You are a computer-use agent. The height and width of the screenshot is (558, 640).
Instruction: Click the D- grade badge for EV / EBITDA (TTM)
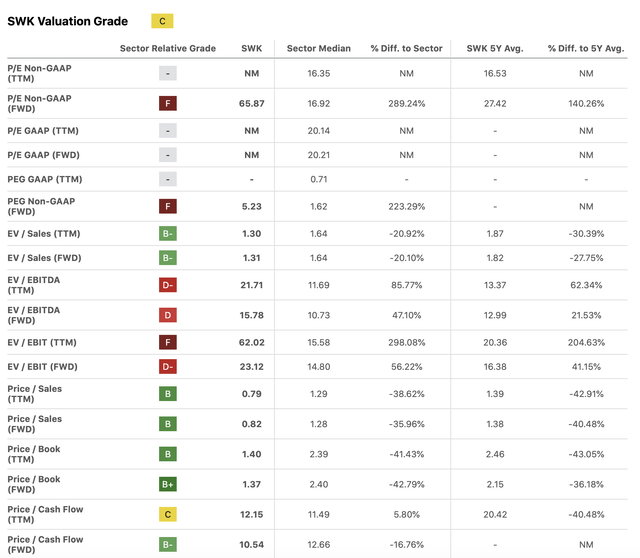click(168, 285)
